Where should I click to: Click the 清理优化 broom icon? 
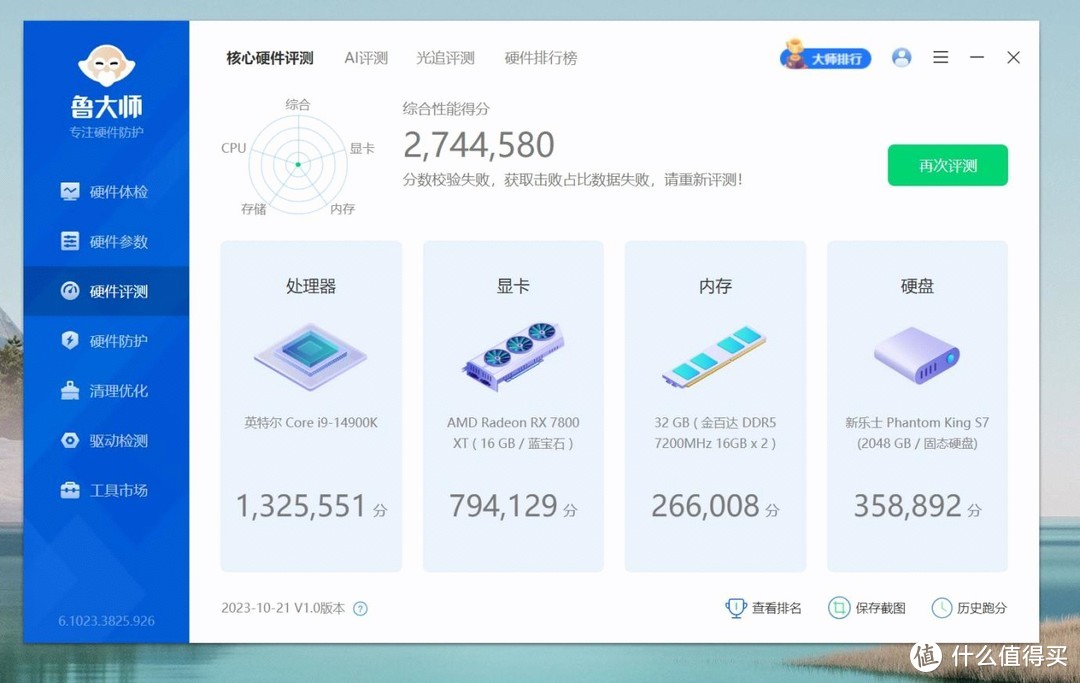pyautogui.click(x=70, y=390)
